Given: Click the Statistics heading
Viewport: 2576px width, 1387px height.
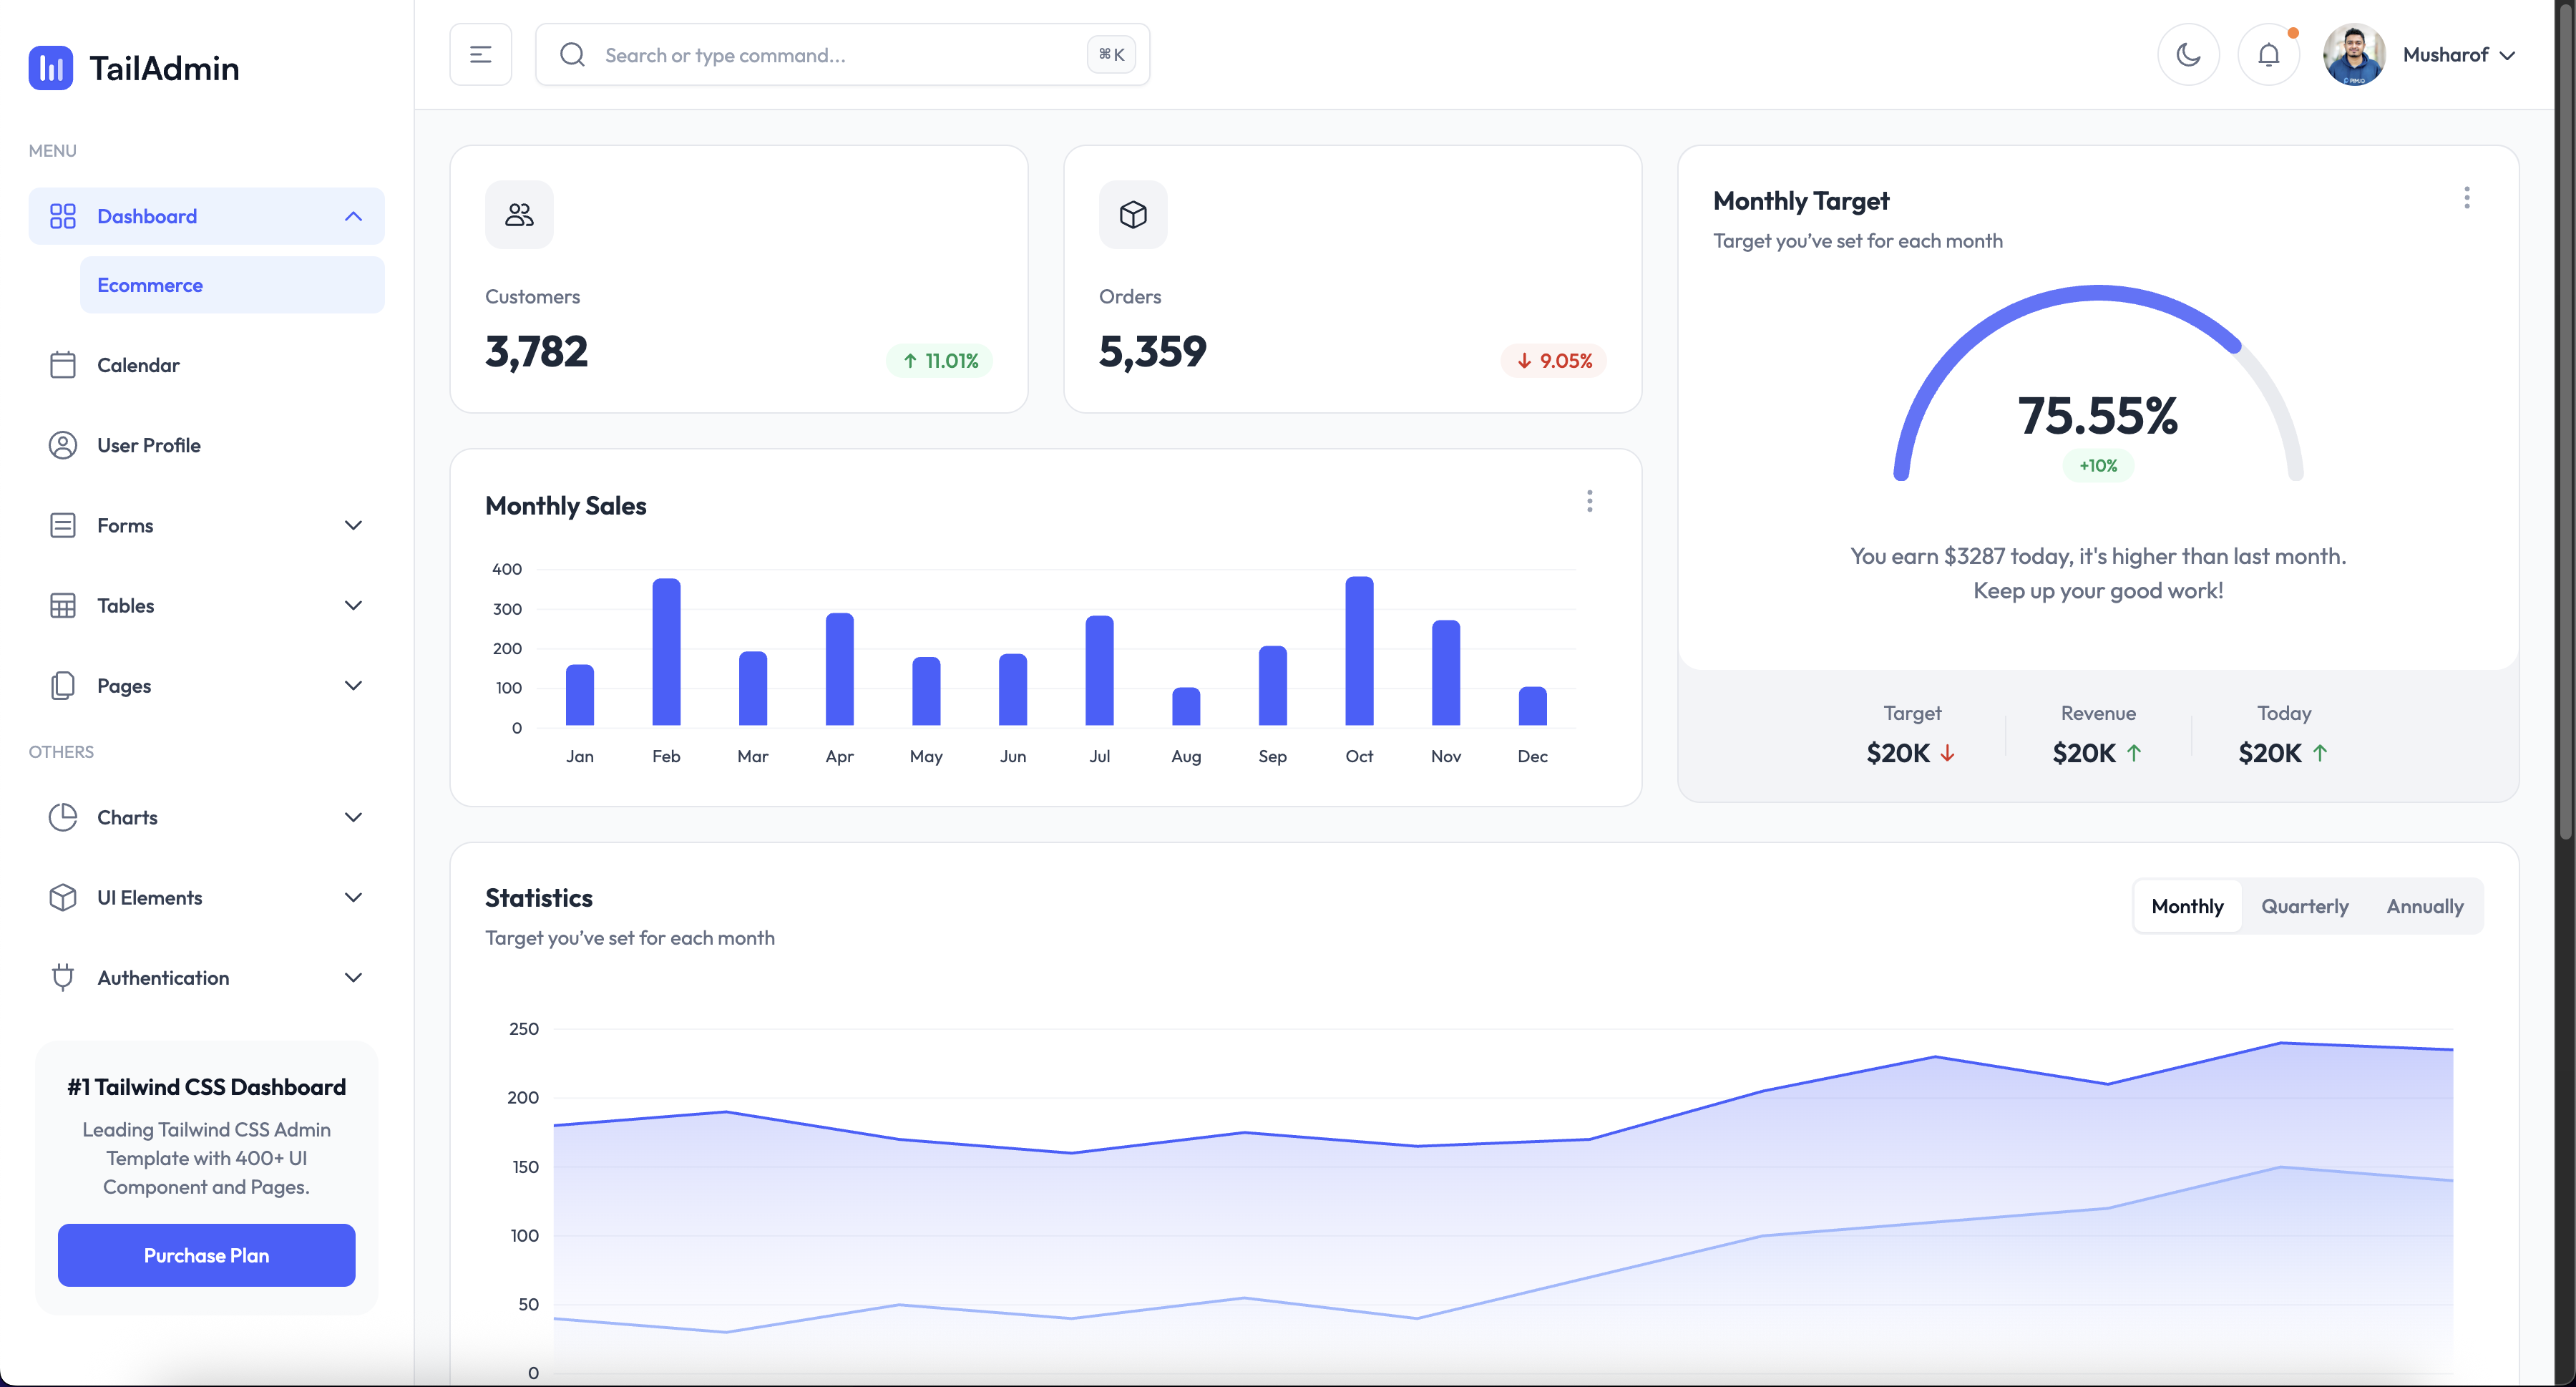Looking at the screenshot, I should 539,898.
